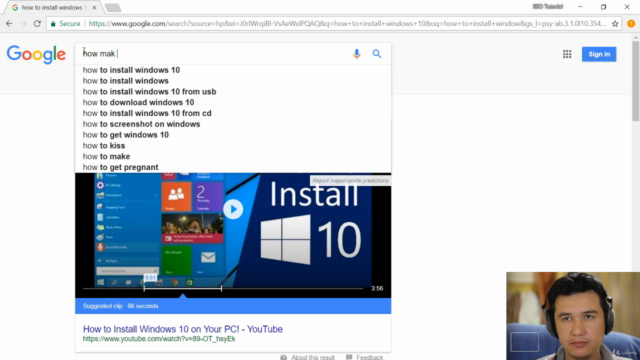Click the orange alert icon in the toolbar

point(631,24)
